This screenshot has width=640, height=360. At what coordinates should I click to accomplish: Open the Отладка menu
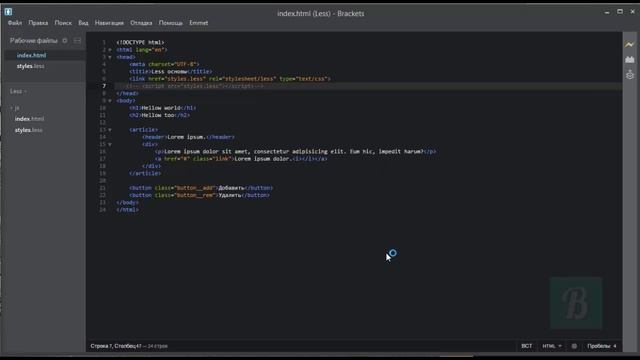click(141, 23)
